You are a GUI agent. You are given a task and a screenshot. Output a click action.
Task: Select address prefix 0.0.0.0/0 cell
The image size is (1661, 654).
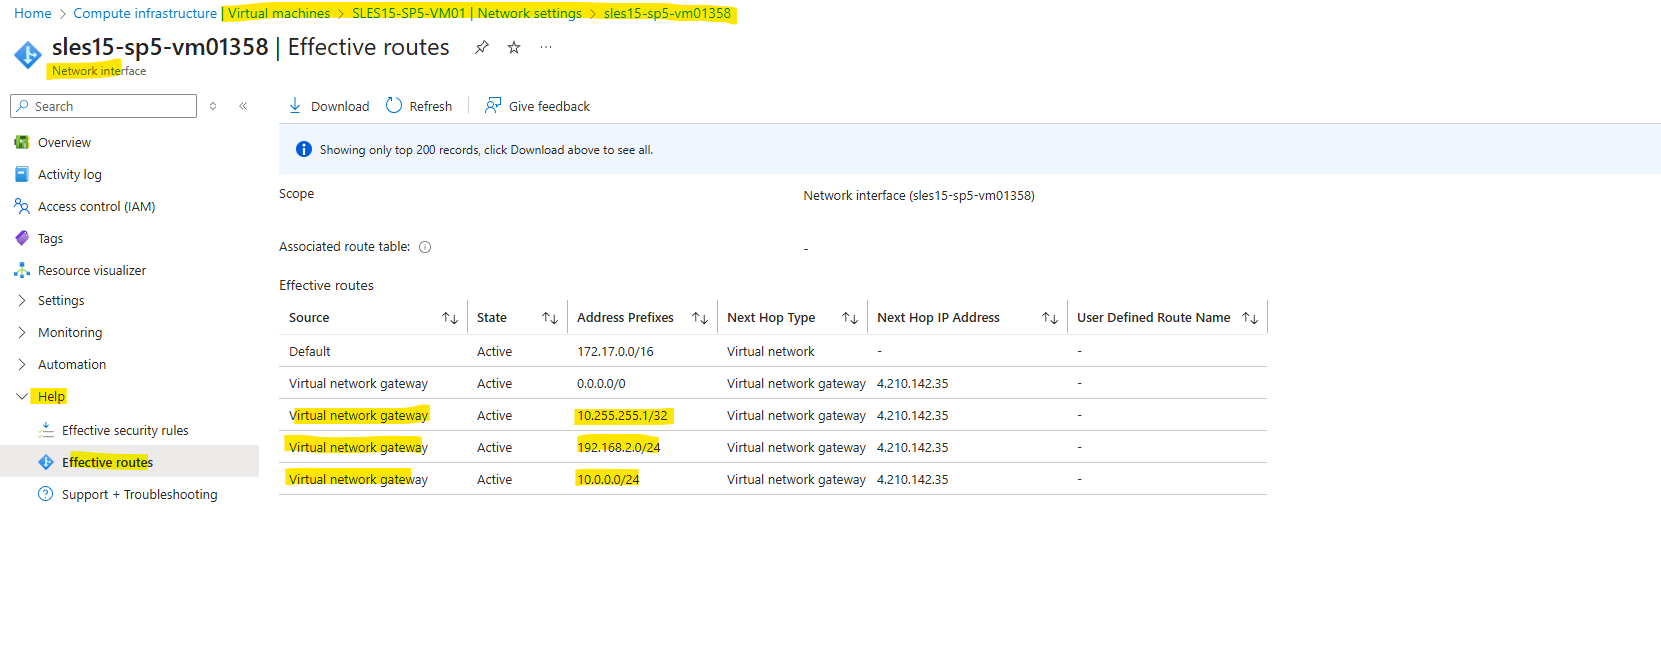tap(601, 383)
